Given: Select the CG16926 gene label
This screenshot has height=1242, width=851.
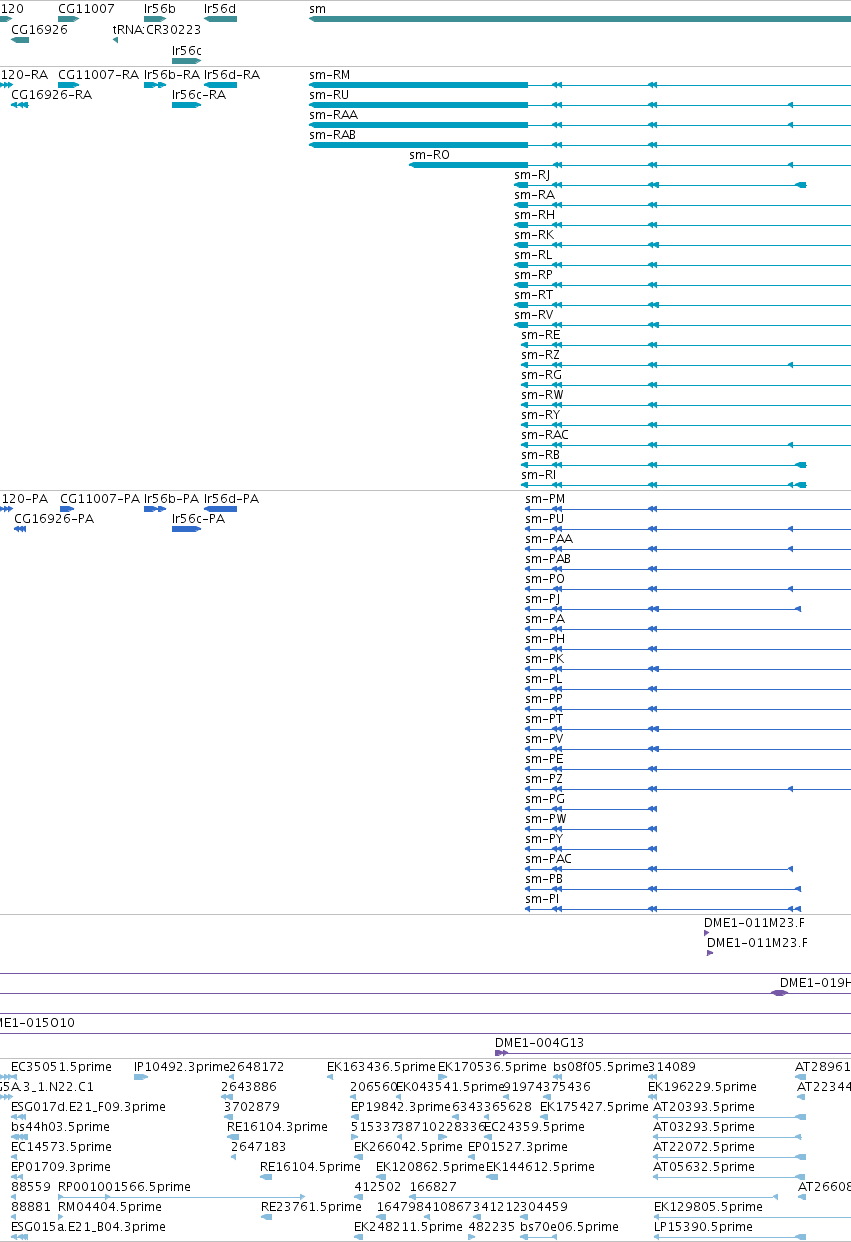Looking at the screenshot, I should coord(39,30).
